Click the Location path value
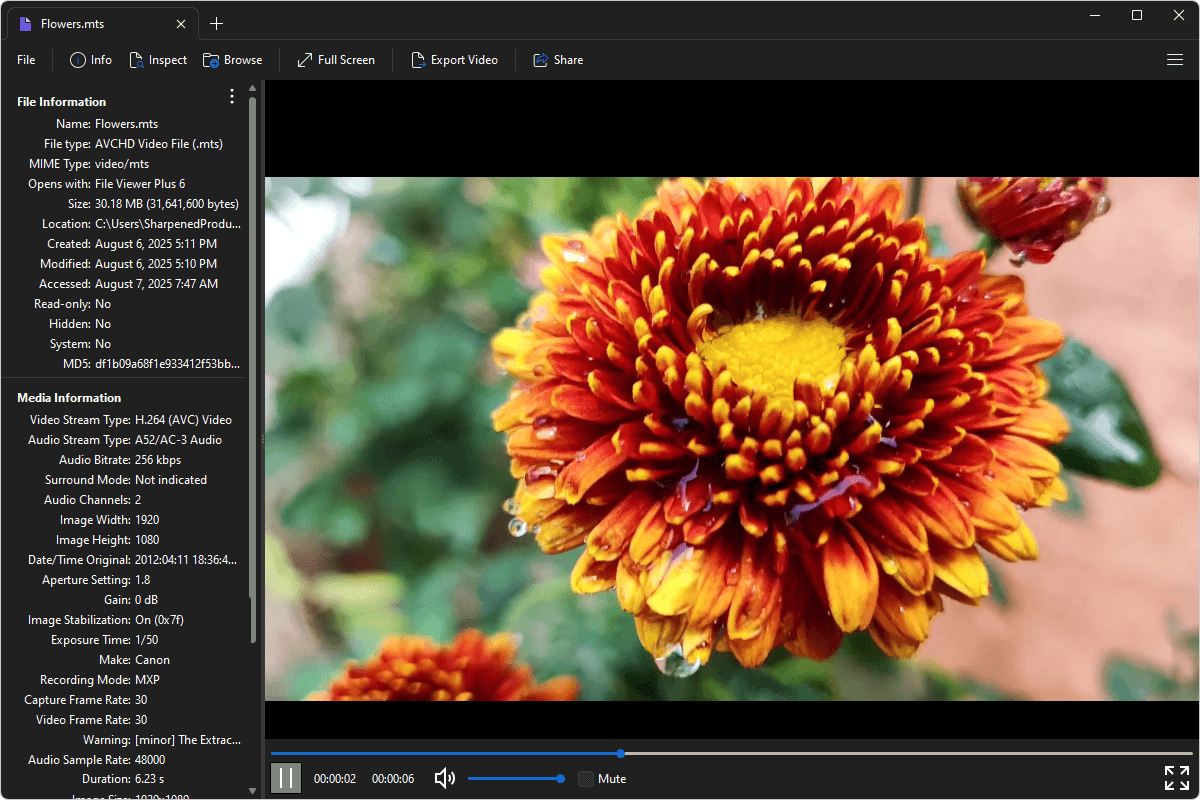This screenshot has width=1200, height=800. (168, 224)
